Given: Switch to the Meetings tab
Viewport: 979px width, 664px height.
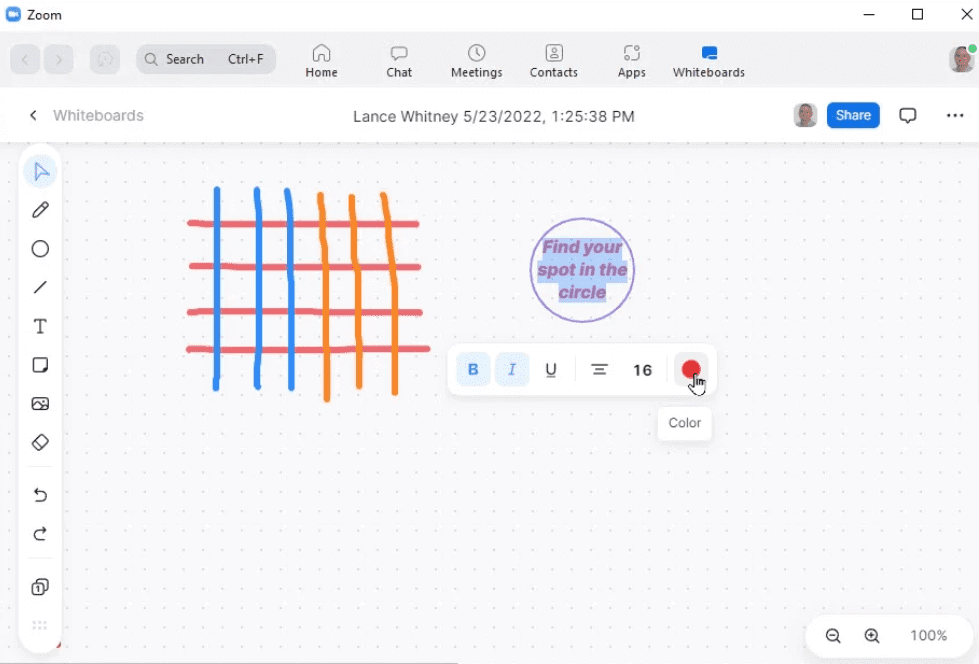Looking at the screenshot, I should (x=476, y=61).
